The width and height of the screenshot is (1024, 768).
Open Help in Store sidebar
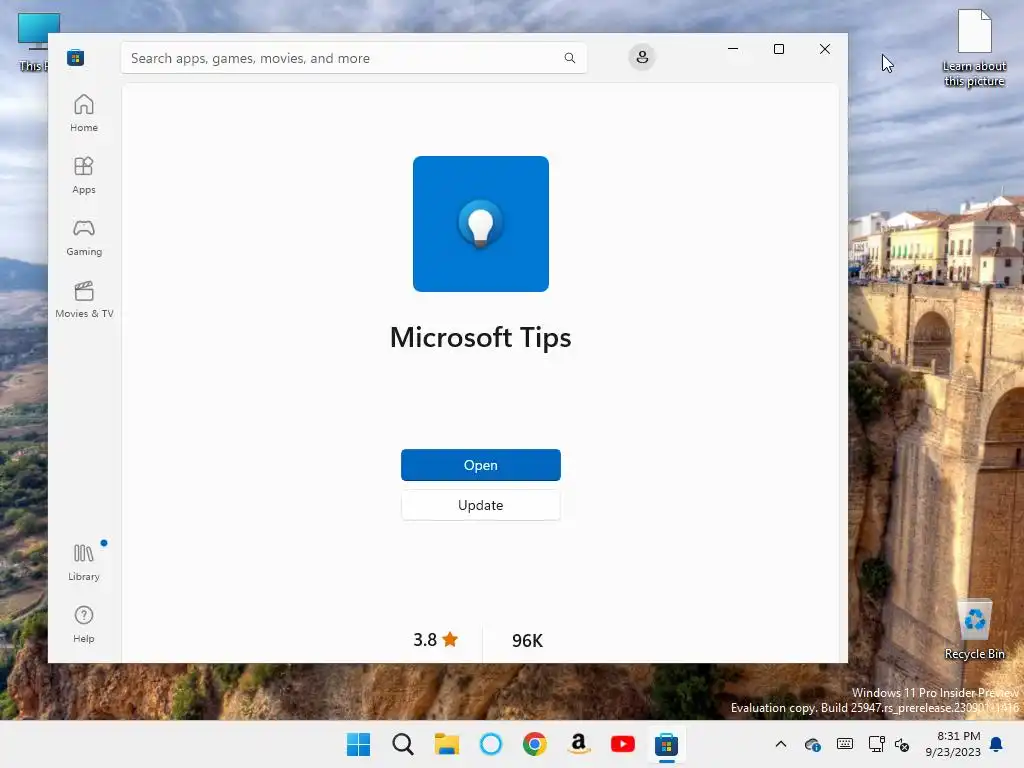(x=84, y=624)
